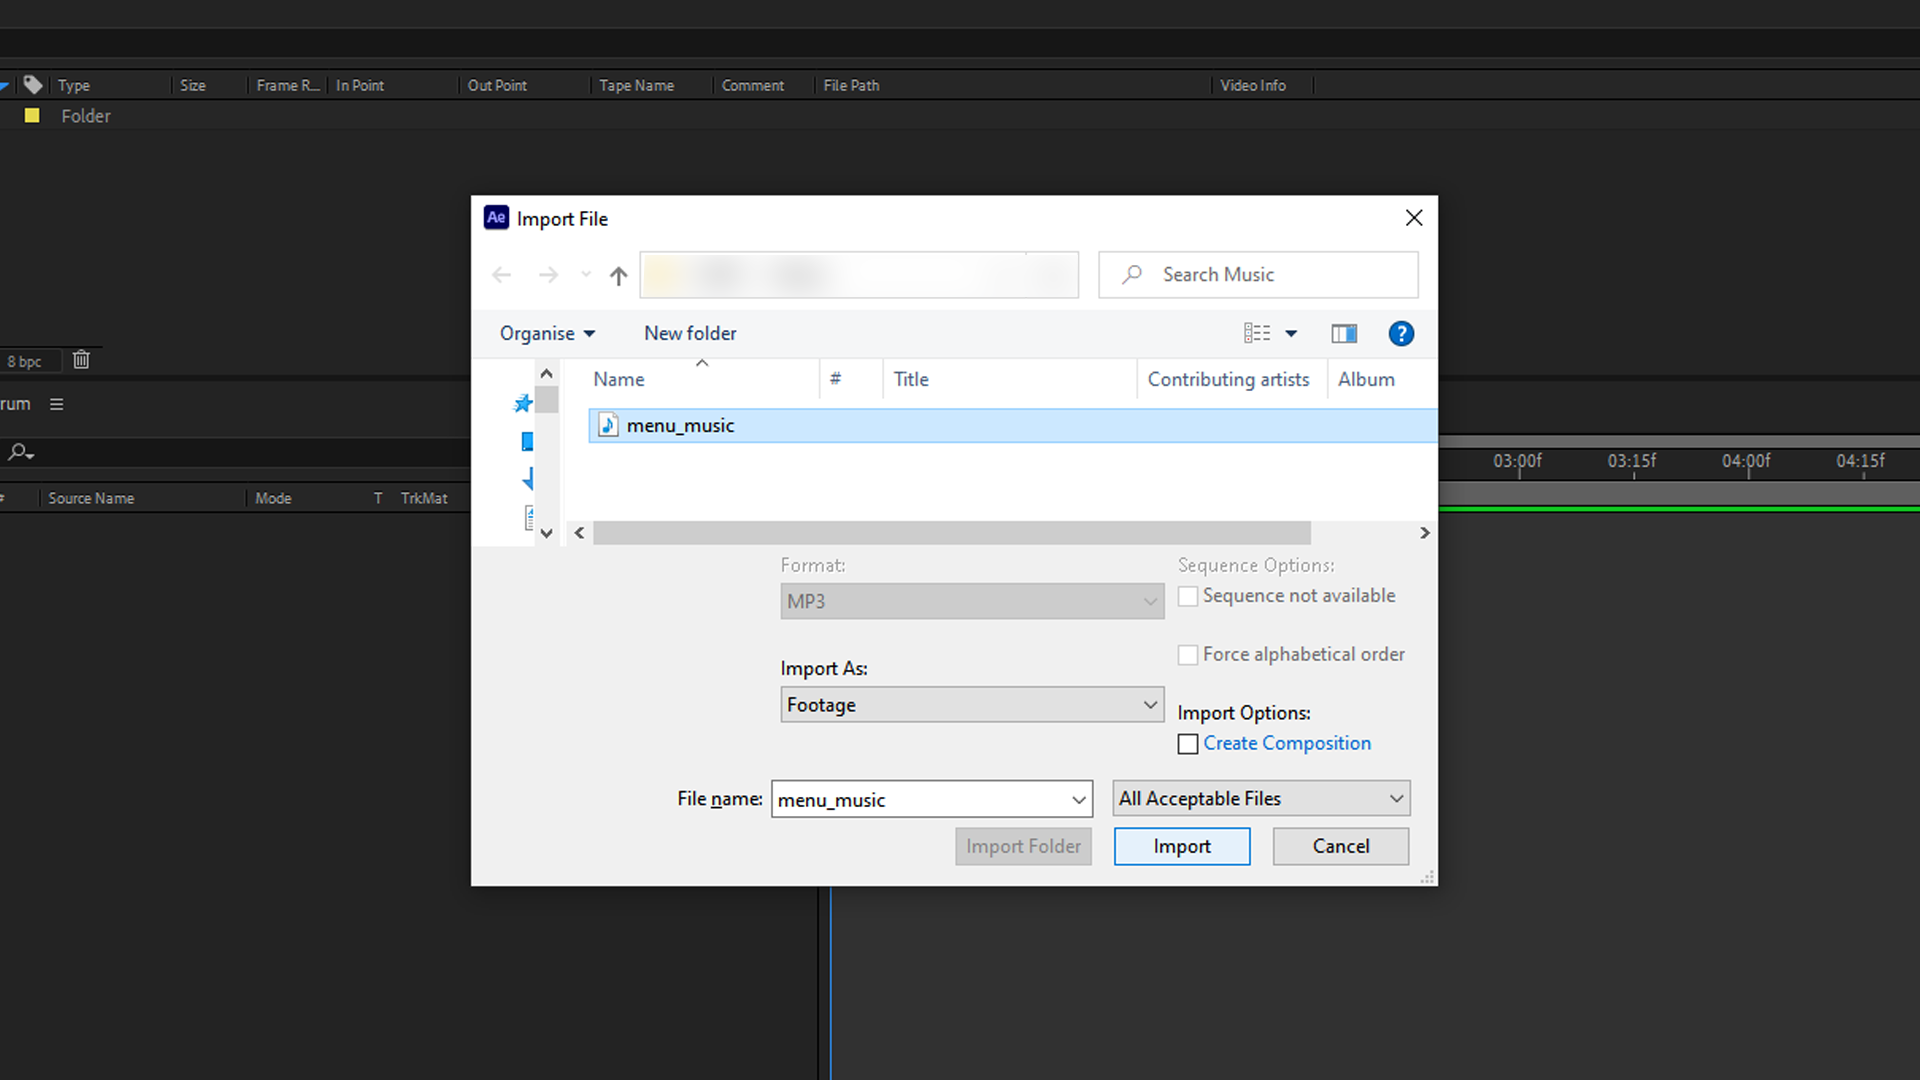Click the blurred address path bar

point(859,275)
